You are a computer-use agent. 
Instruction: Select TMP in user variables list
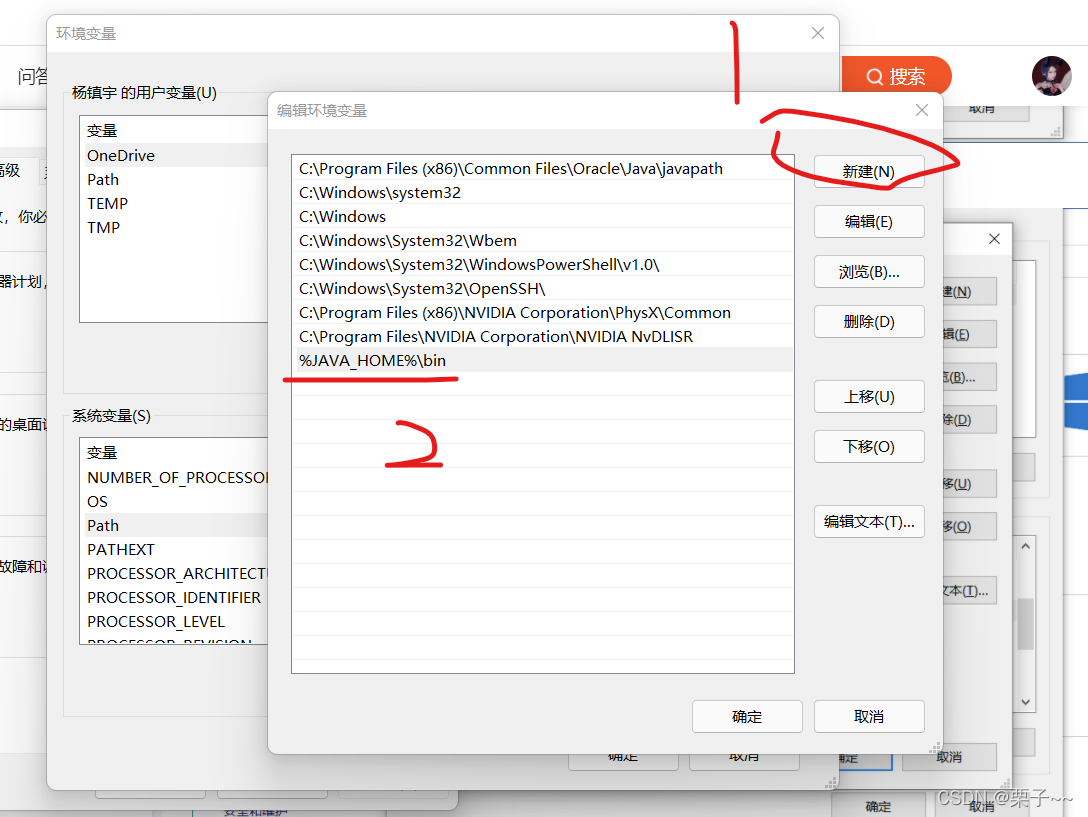pos(175,228)
